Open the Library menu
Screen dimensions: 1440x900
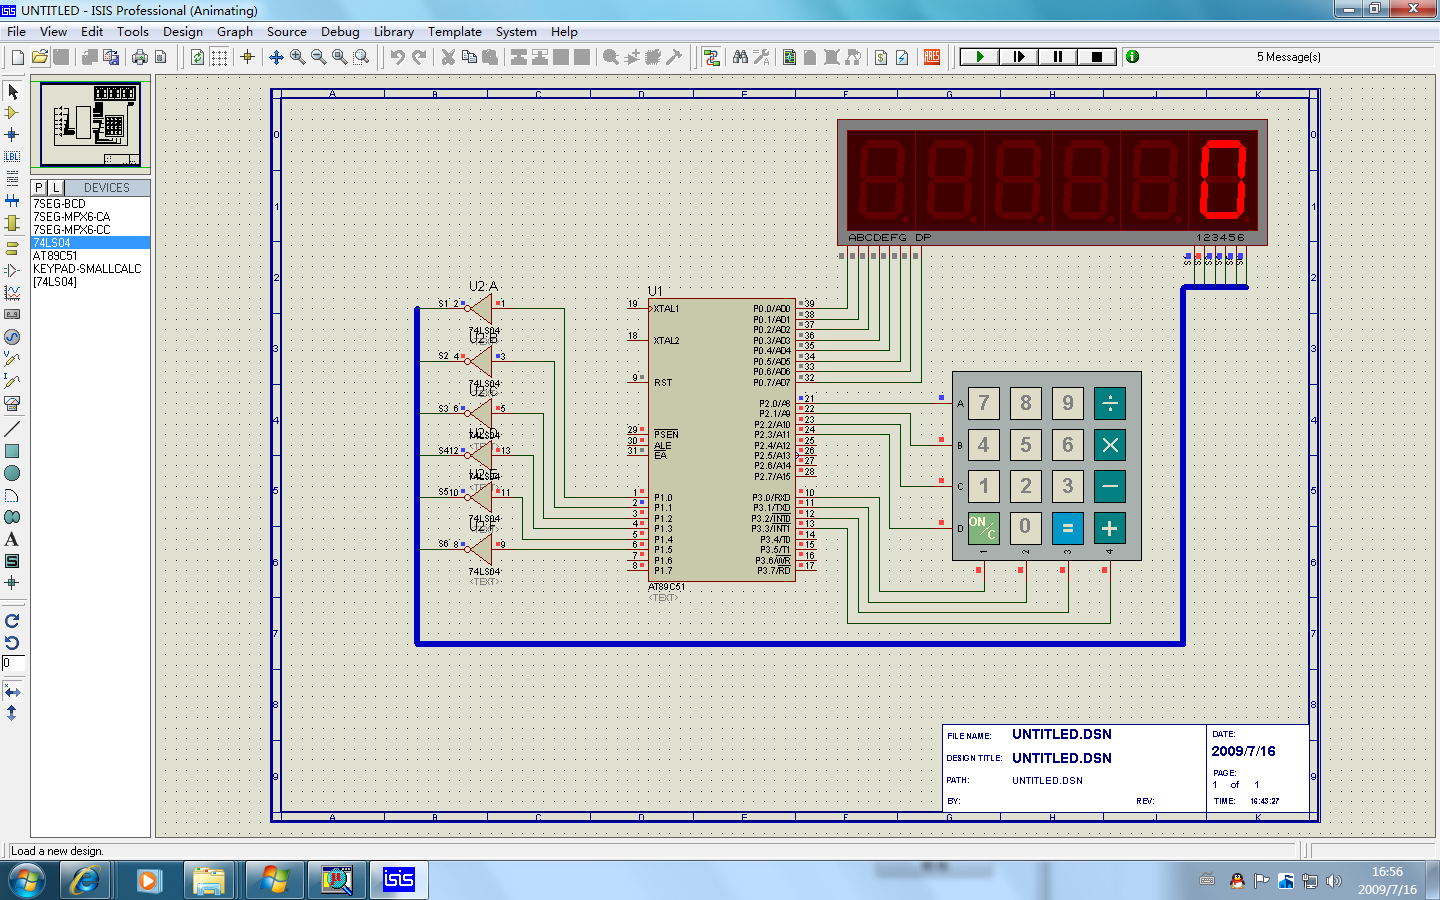(x=394, y=32)
